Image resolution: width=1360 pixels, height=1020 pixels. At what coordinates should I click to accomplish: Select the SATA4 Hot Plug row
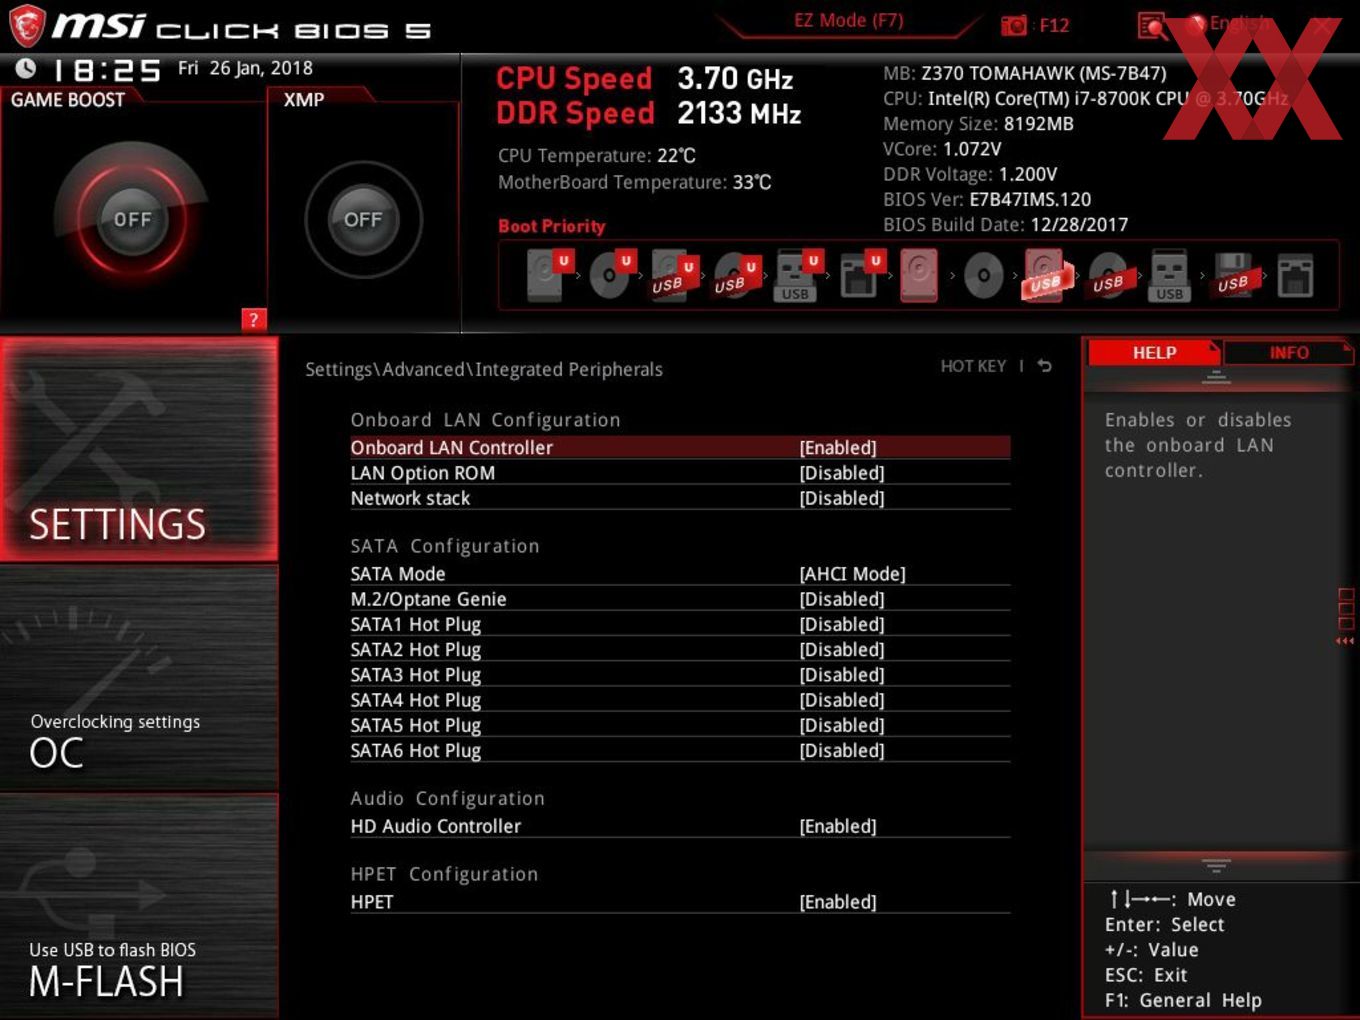tap(680, 700)
